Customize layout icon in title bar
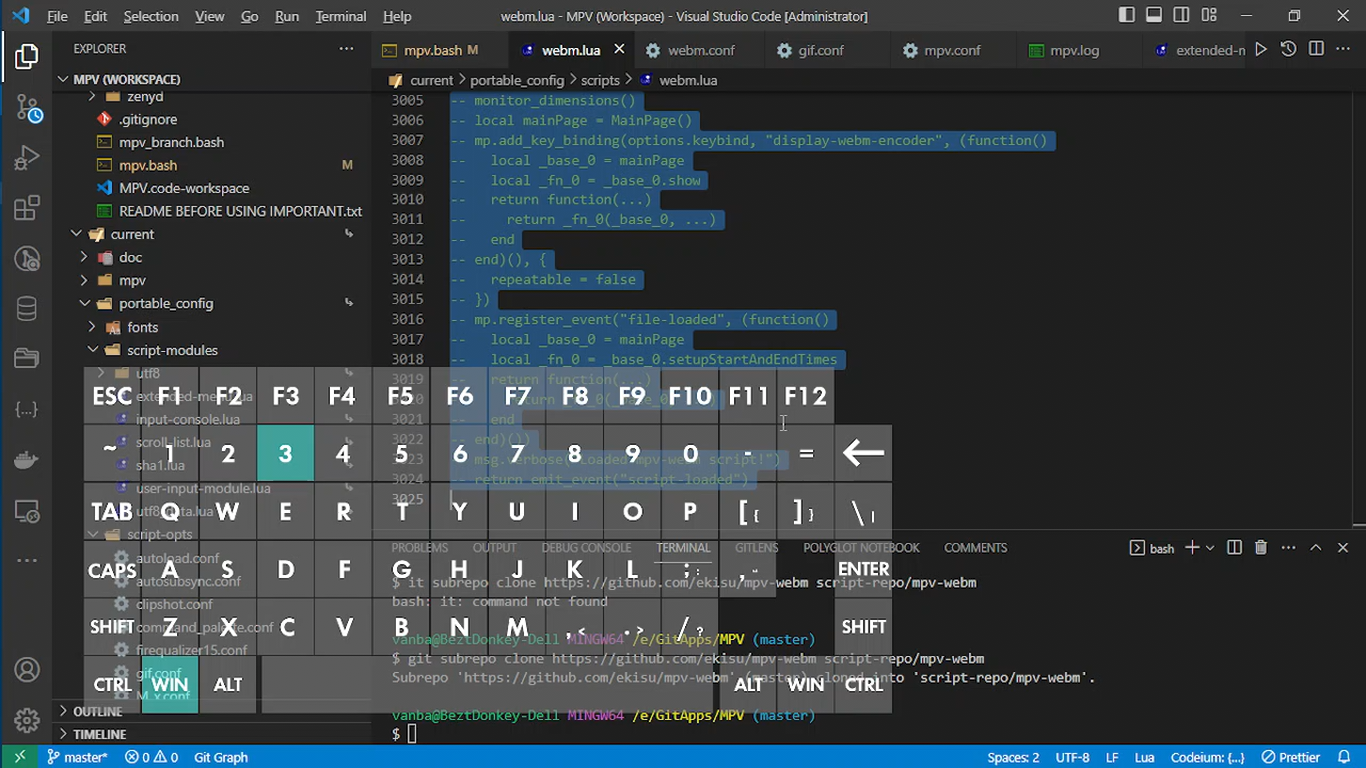The width and height of the screenshot is (1366, 768). [1209, 16]
